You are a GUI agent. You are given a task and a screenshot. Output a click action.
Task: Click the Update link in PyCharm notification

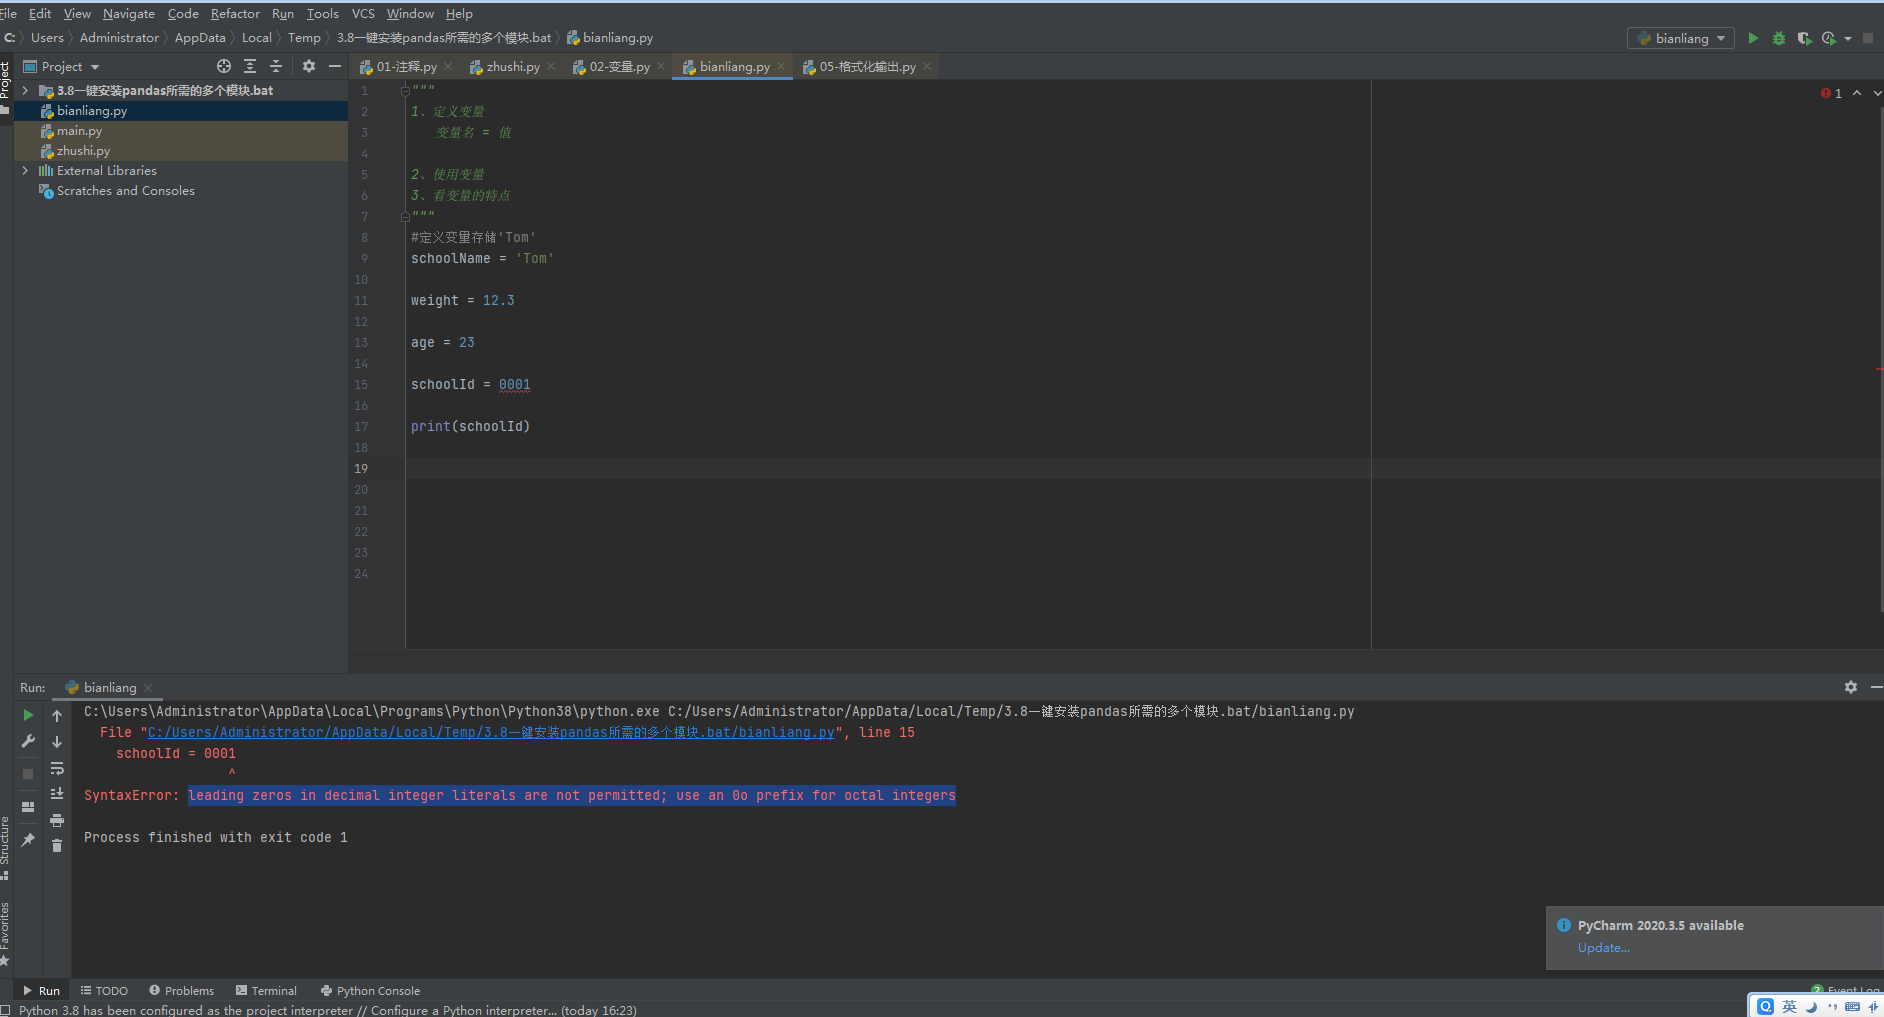click(x=1603, y=948)
